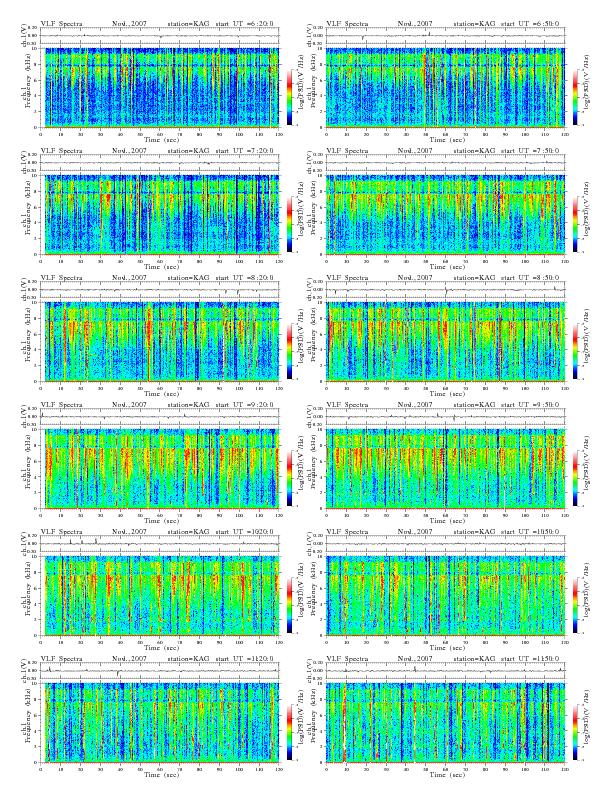This screenshot has width=612, height=792.
Task: Click the title text 'start UT =1120:0'
Action: click(x=245, y=659)
